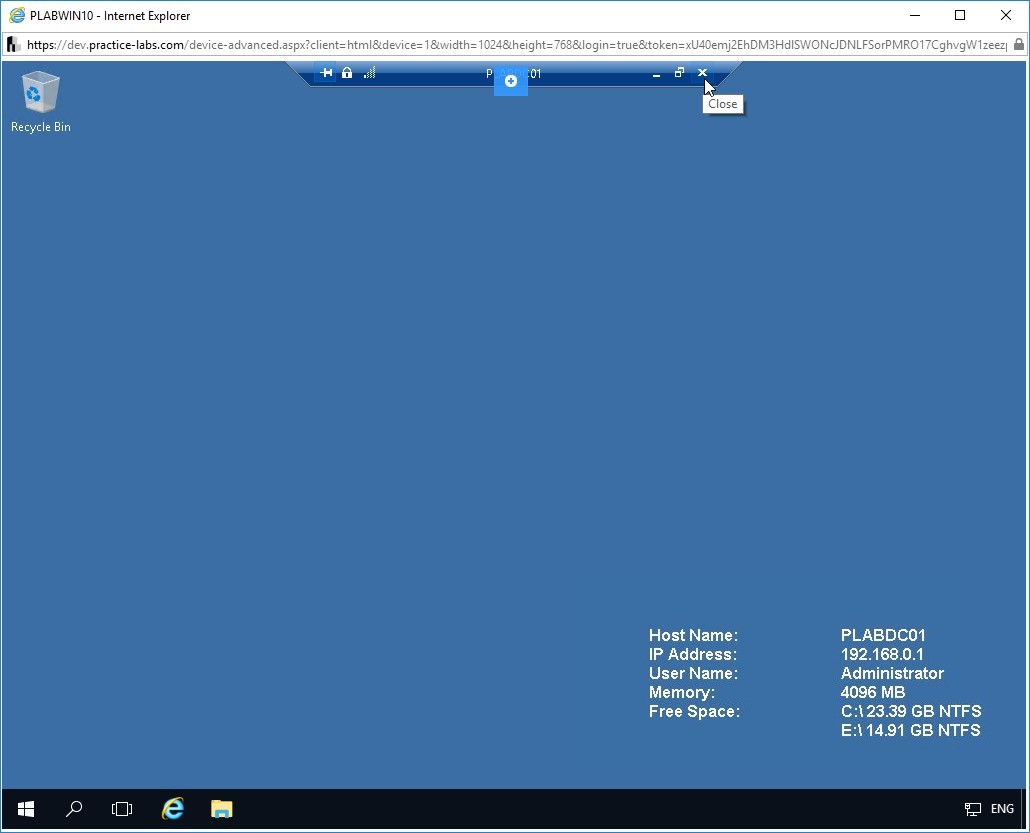
Task: Click the 4096 MB memory value
Action: point(873,692)
